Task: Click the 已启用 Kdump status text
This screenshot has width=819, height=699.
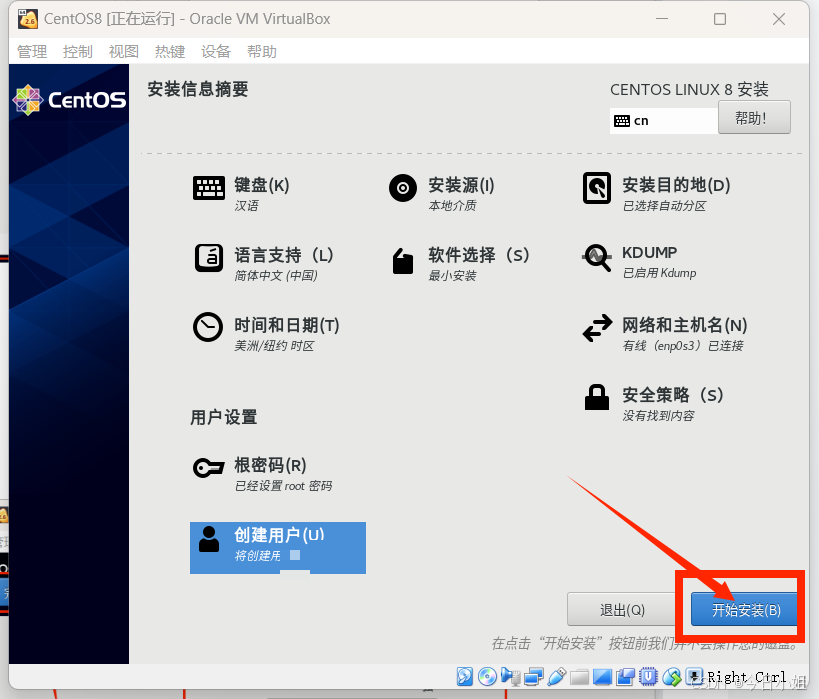Action: [x=659, y=273]
